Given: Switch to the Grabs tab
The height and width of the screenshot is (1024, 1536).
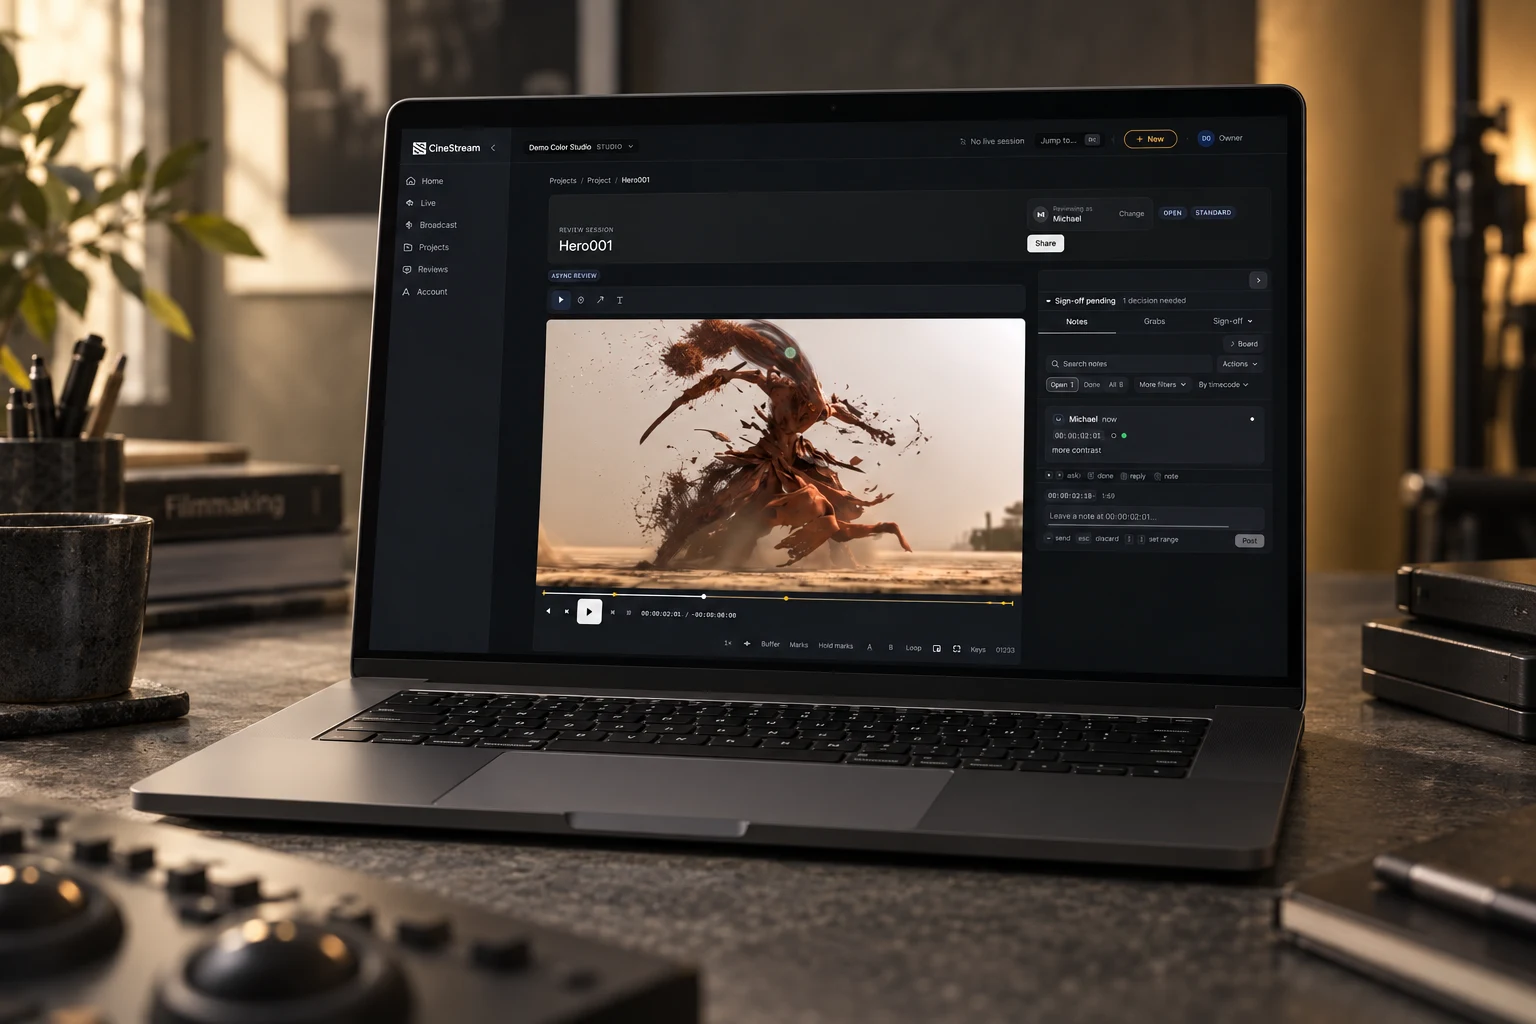Looking at the screenshot, I should 1155,321.
